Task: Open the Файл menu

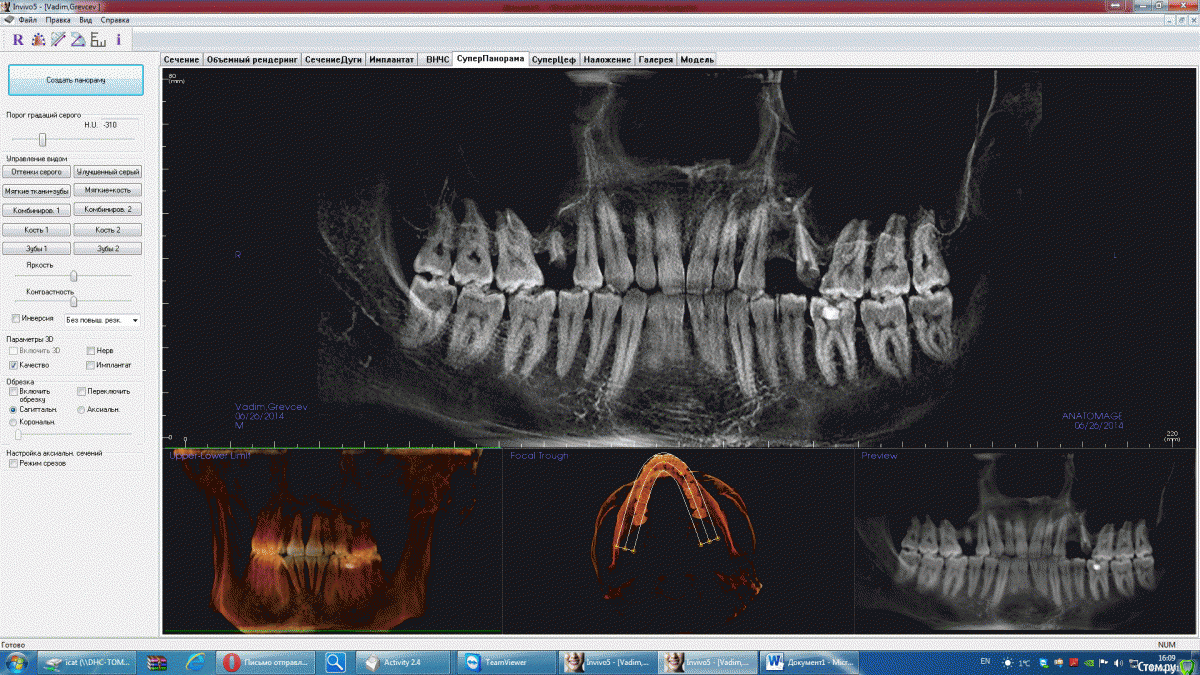Action: click(x=27, y=20)
